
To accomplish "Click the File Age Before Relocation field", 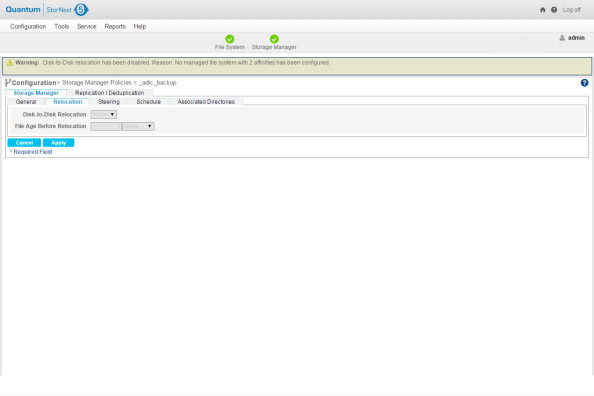I will coord(106,126).
